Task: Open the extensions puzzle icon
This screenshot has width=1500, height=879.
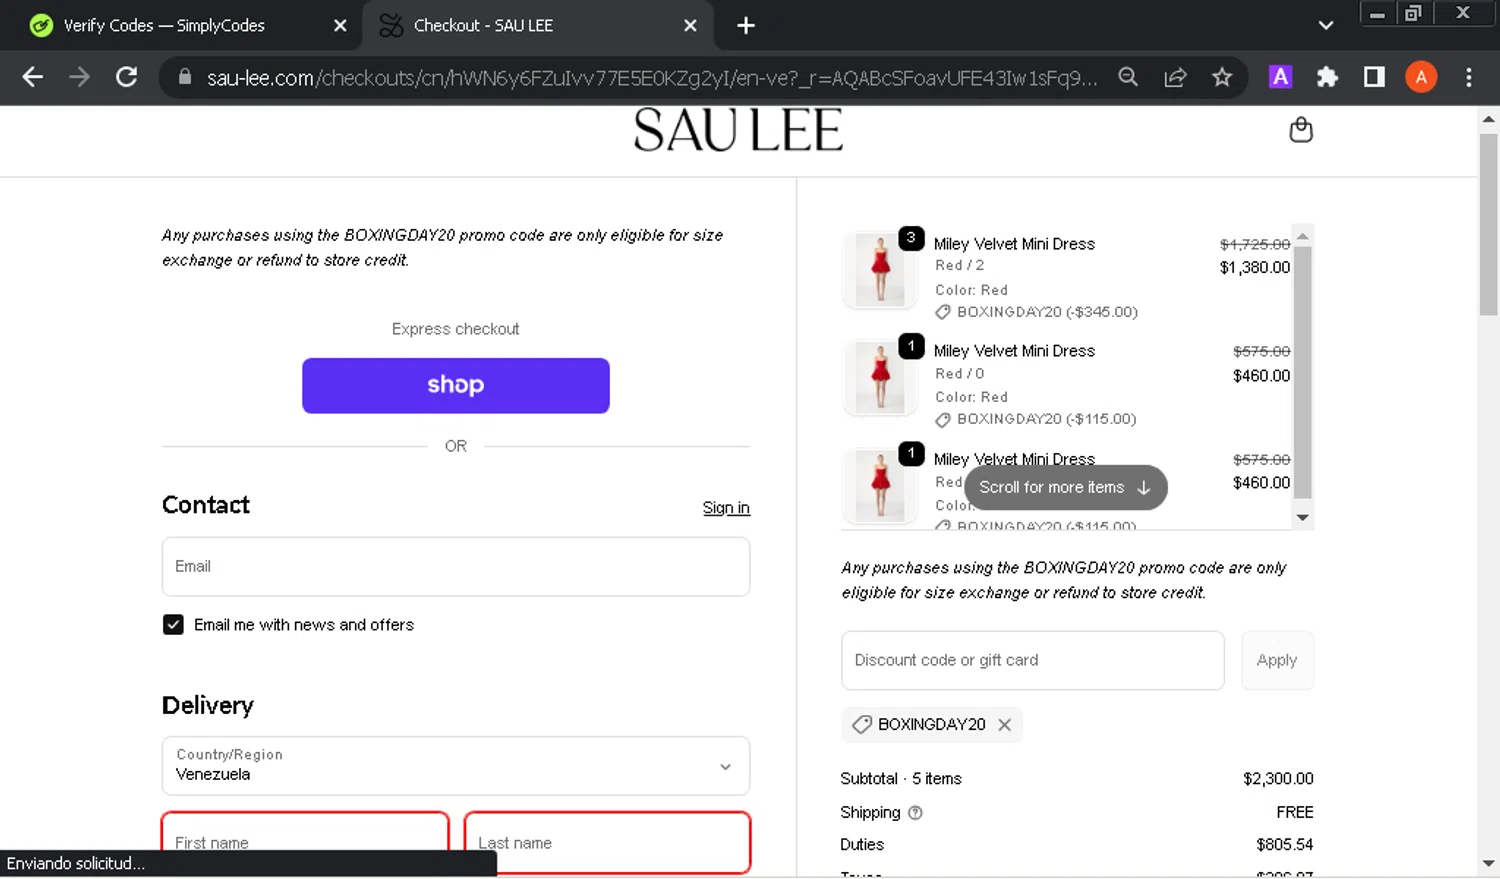Action: 1327,77
